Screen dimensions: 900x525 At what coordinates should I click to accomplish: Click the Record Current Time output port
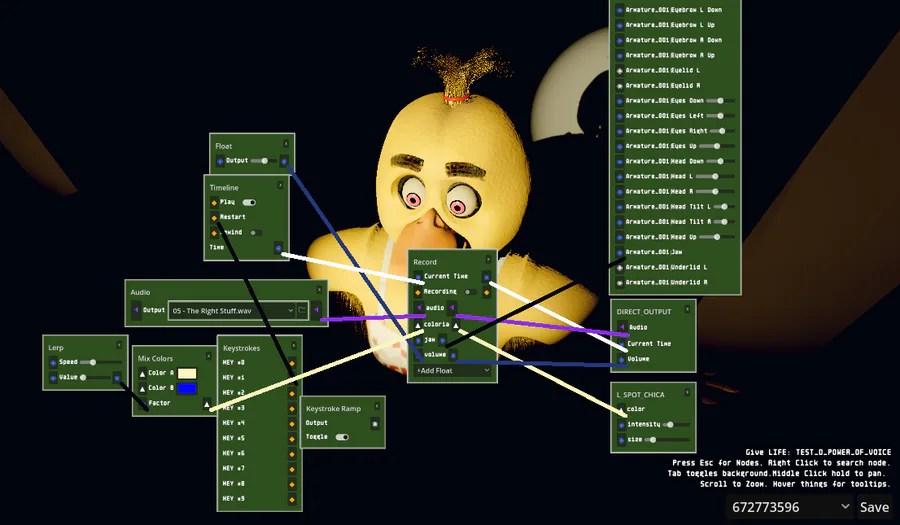pos(486,277)
